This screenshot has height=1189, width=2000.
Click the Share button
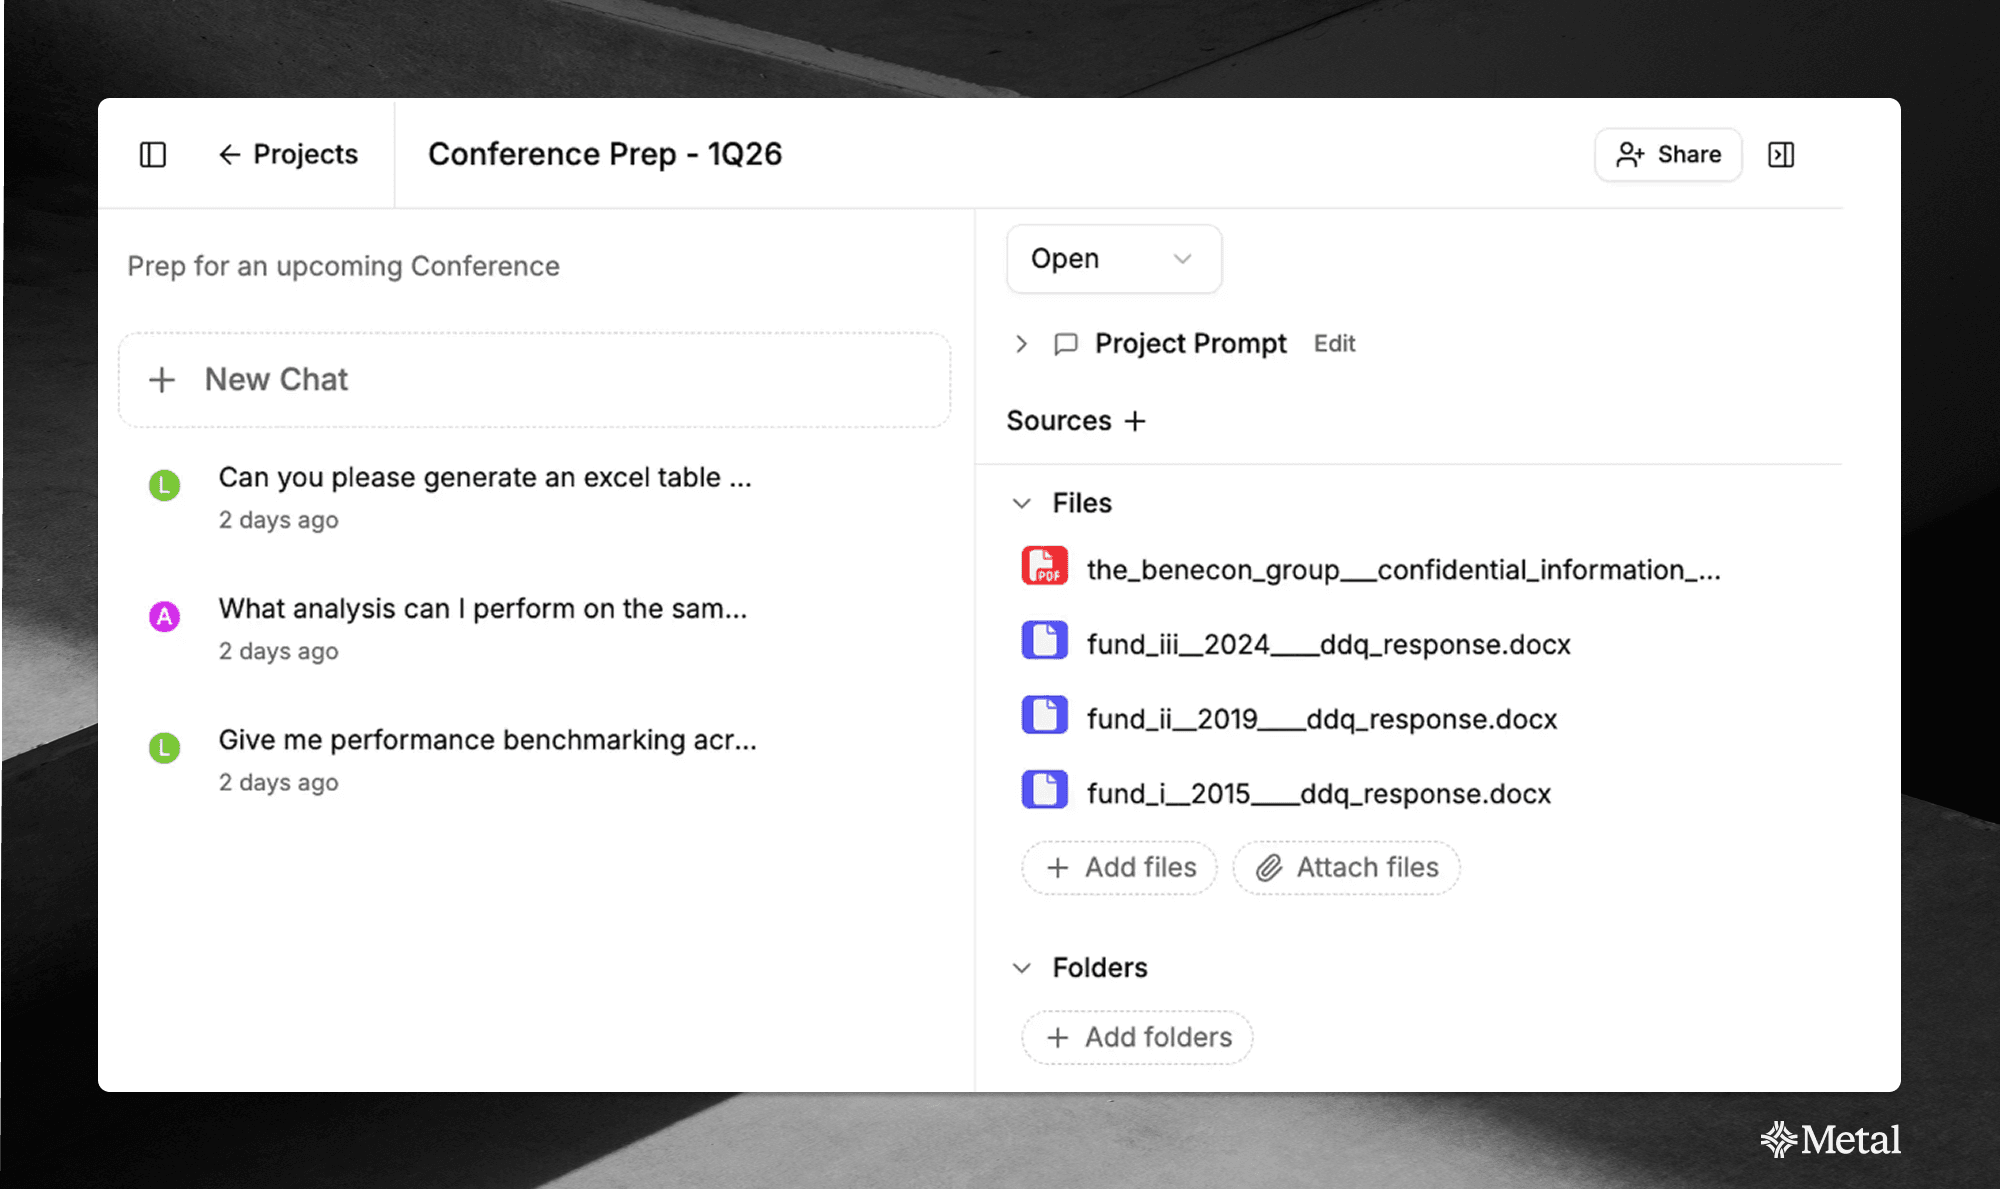pyautogui.click(x=1668, y=155)
